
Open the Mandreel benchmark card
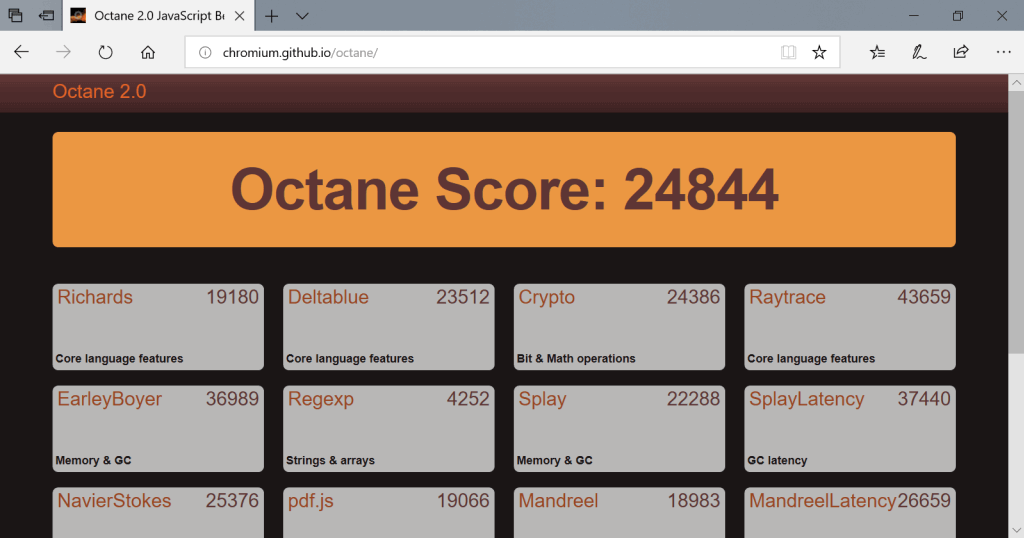pyautogui.click(x=619, y=513)
